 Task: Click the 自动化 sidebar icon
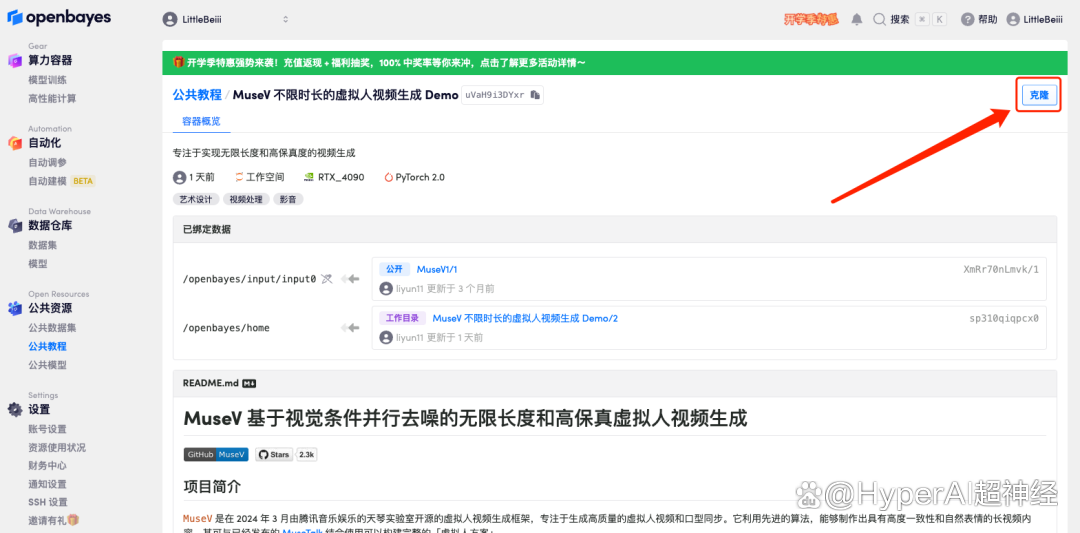[x=15, y=143]
